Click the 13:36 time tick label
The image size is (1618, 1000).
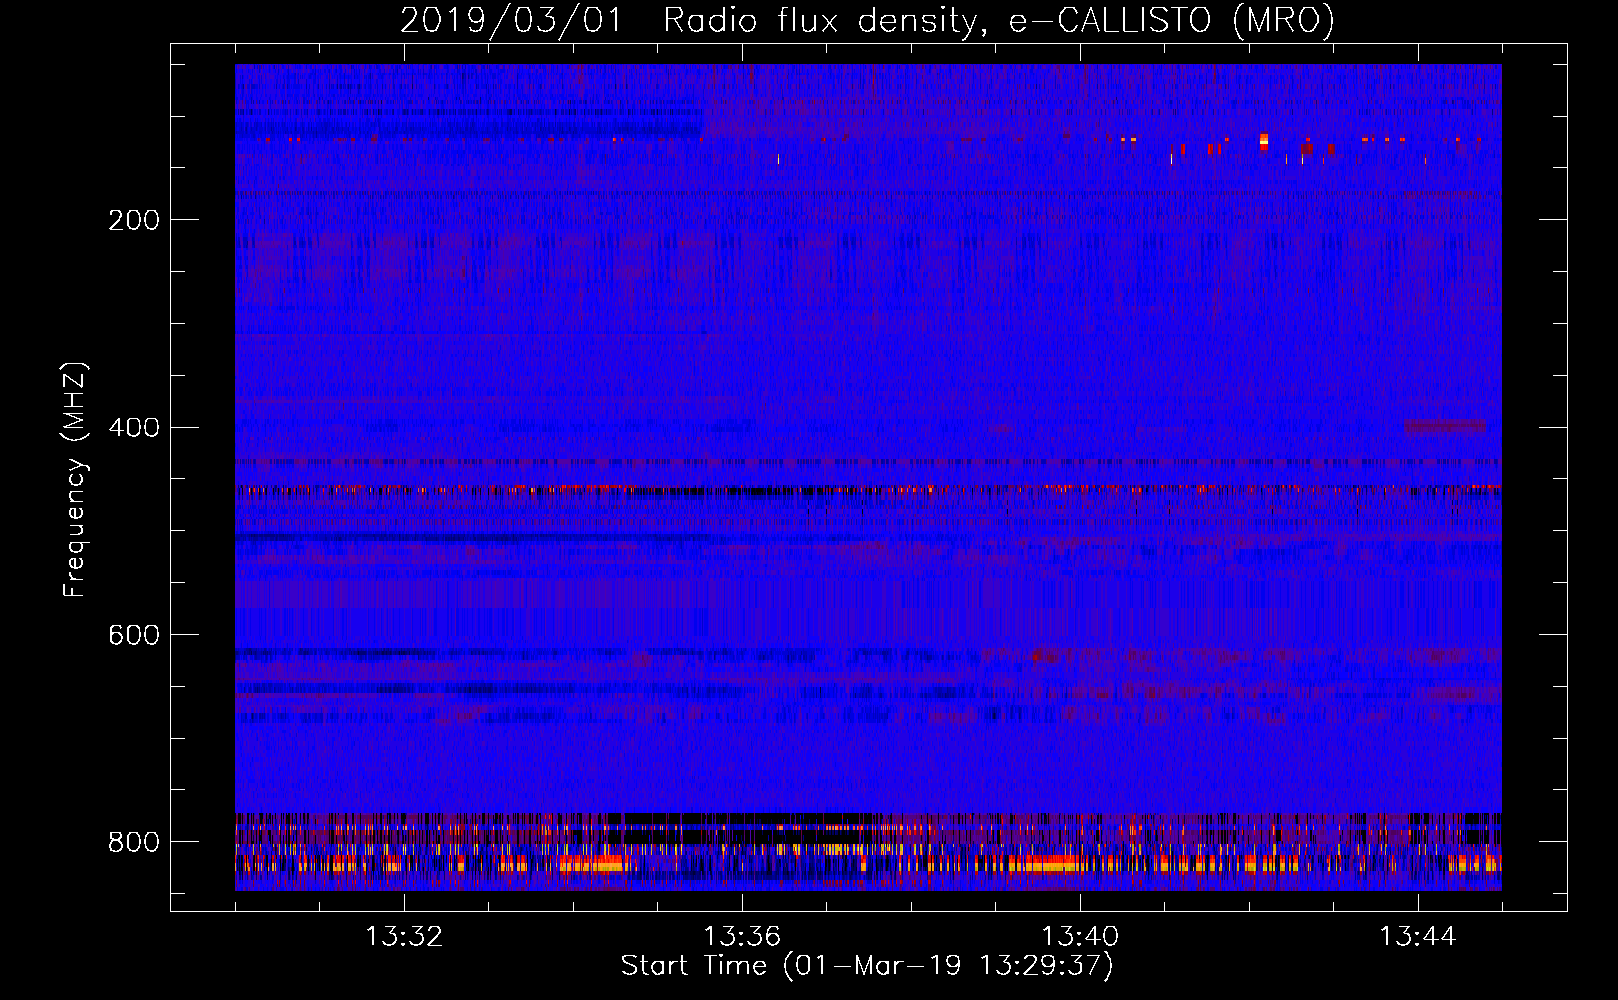pos(742,937)
